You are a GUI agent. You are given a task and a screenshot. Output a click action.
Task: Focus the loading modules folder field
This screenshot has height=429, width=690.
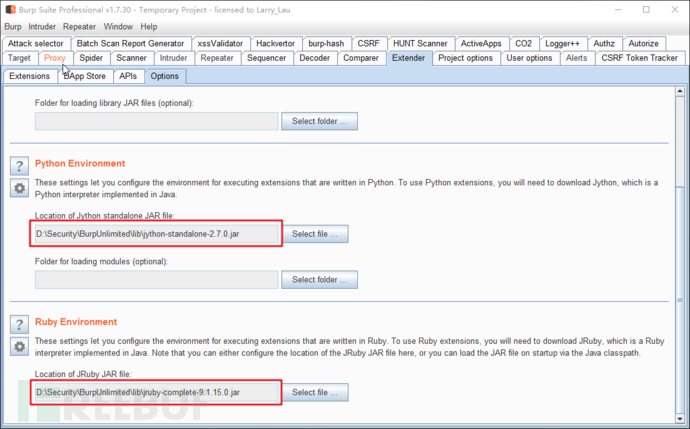pos(157,280)
